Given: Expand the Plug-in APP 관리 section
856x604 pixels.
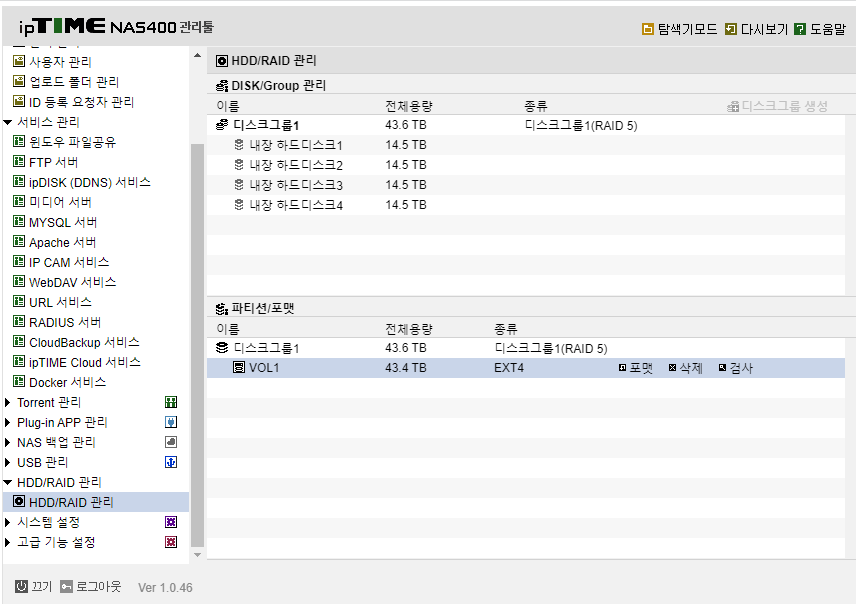Looking at the screenshot, I should pyautogui.click(x=7, y=422).
